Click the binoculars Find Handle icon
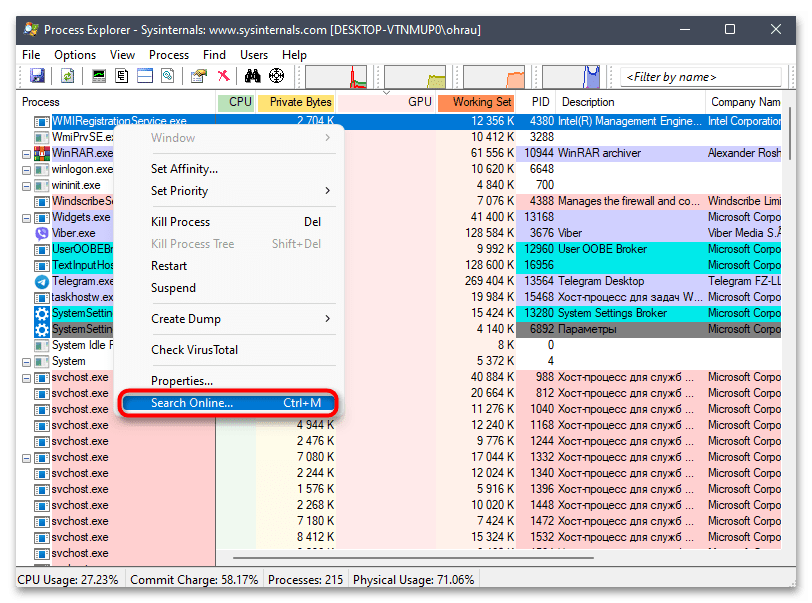This screenshot has height=603, width=812. click(252, 76)
